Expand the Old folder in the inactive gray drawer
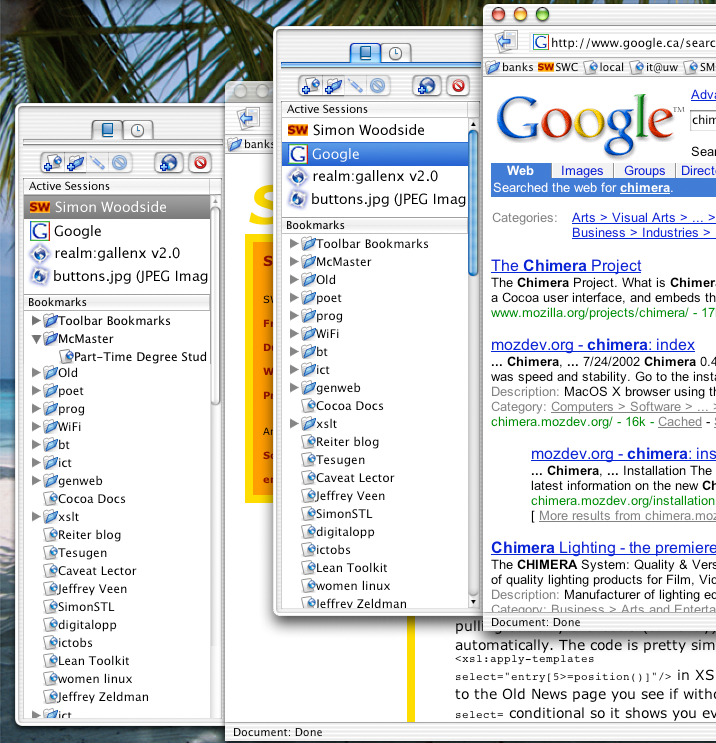Image resolution: width=716 pixels, height=743 pixels. click(x=36, y=373)
